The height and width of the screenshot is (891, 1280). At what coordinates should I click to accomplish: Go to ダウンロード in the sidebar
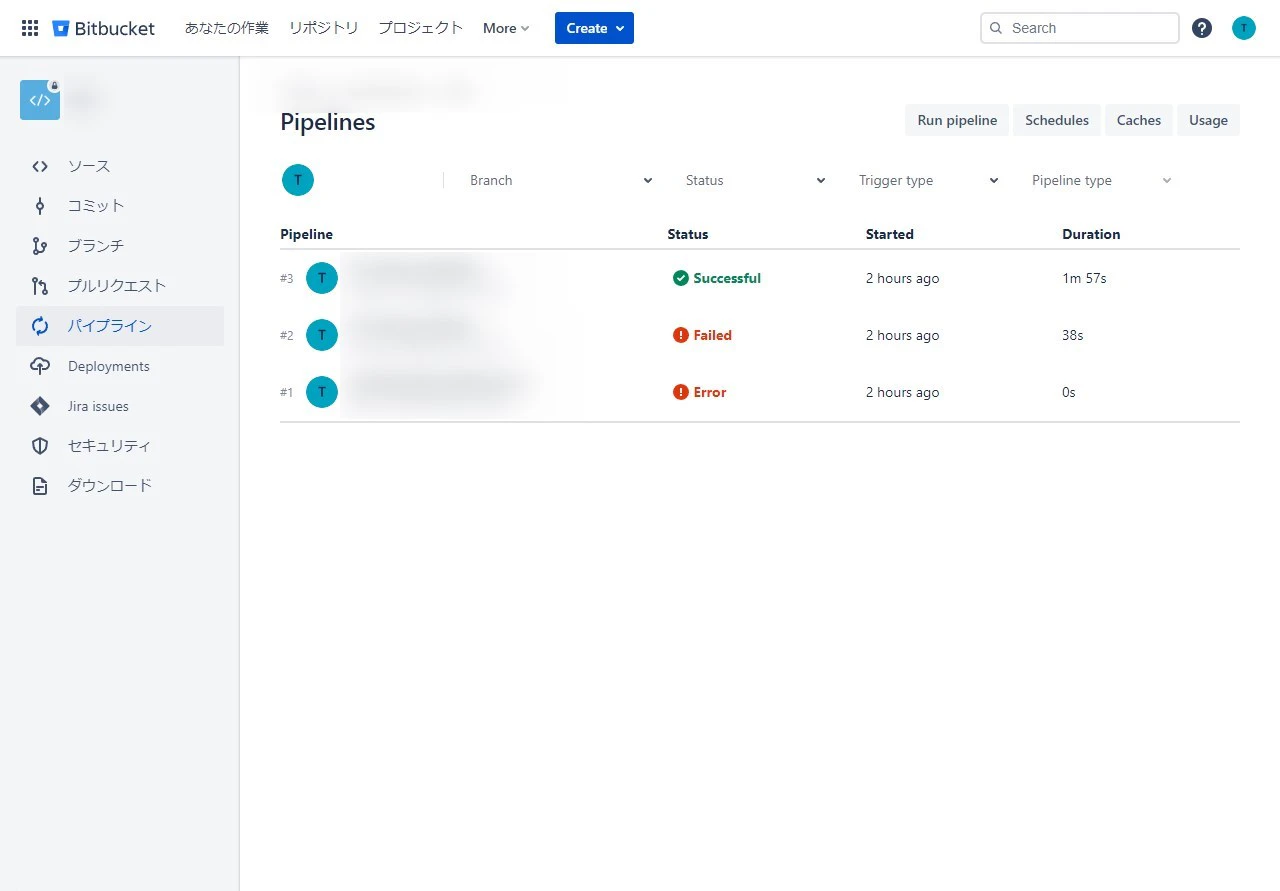click(120, 486)
